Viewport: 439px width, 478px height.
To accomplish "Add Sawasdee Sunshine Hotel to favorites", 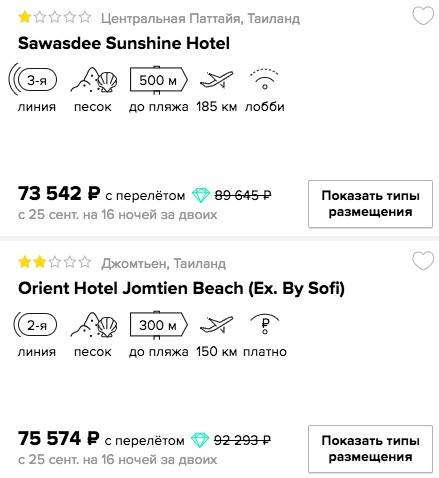I will click(x=423, y=16).
